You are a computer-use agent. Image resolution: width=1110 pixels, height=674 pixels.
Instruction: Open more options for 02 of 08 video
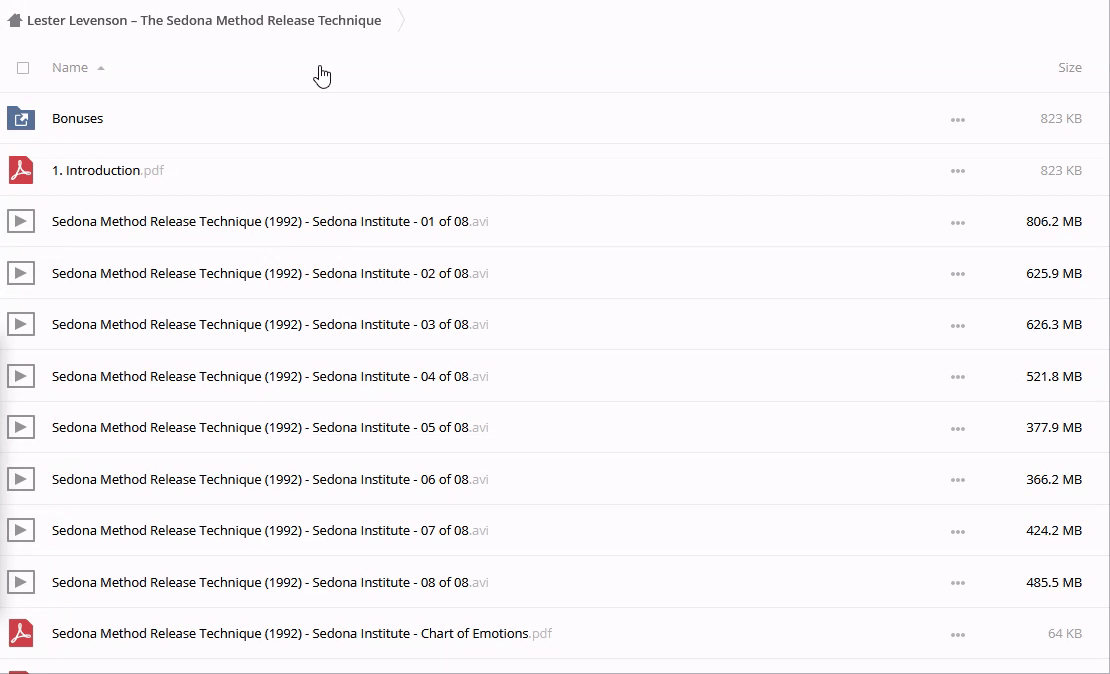pos(957,274)
